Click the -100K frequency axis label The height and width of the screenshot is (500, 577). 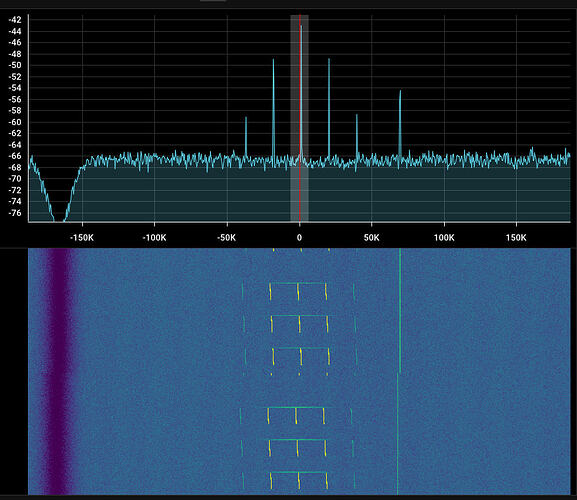(154, 238)
